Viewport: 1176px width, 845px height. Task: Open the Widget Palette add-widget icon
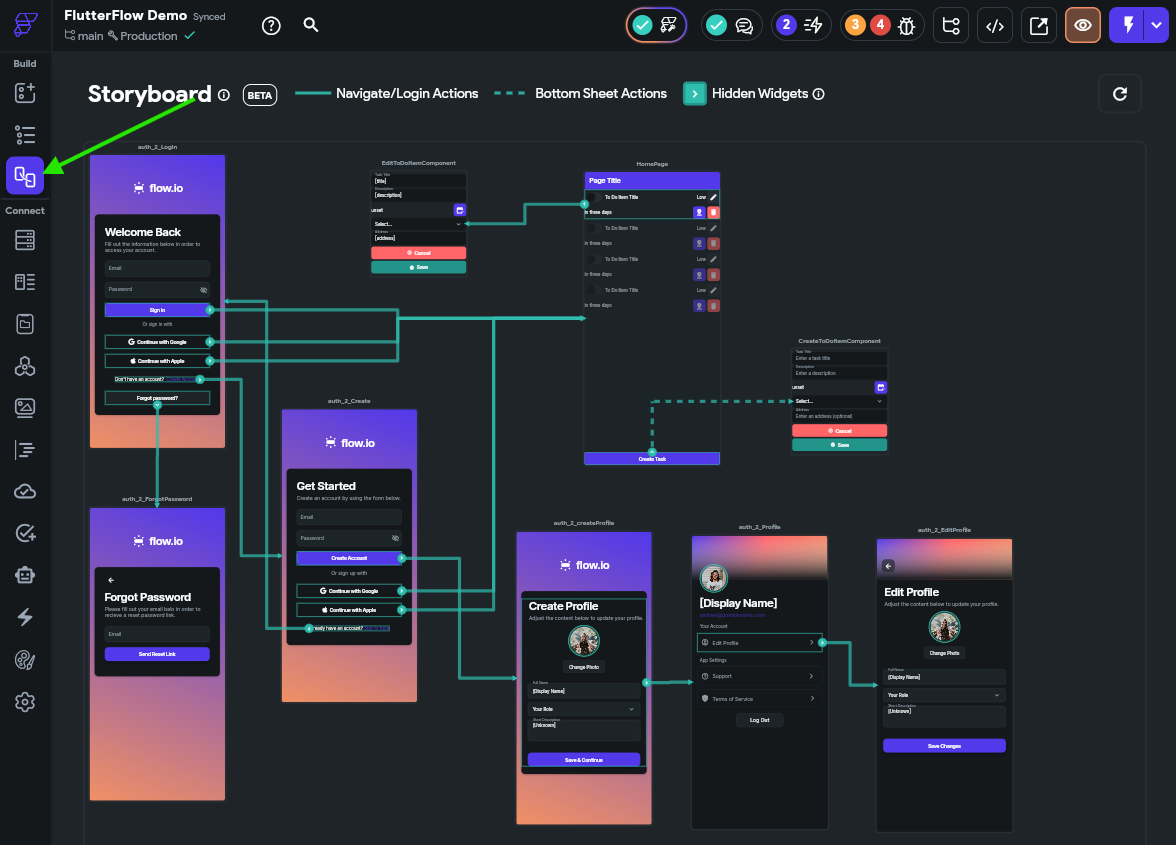click(25, 92)
